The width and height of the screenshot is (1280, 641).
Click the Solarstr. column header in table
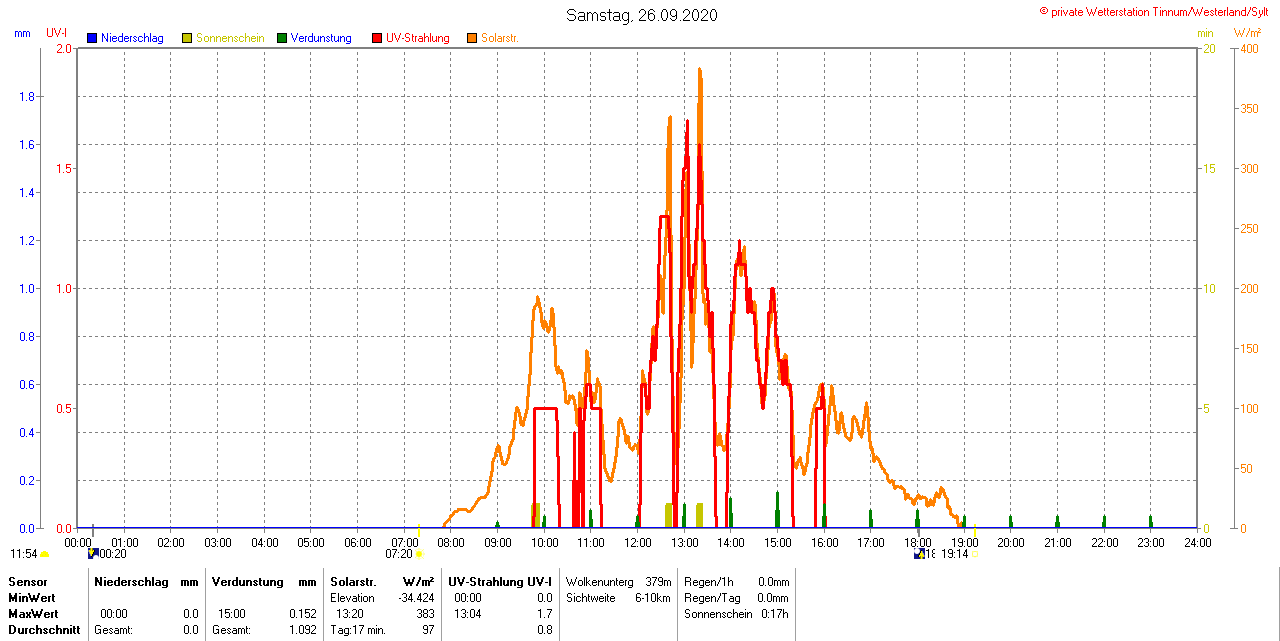pyautogui.click(x=354, y=582)
